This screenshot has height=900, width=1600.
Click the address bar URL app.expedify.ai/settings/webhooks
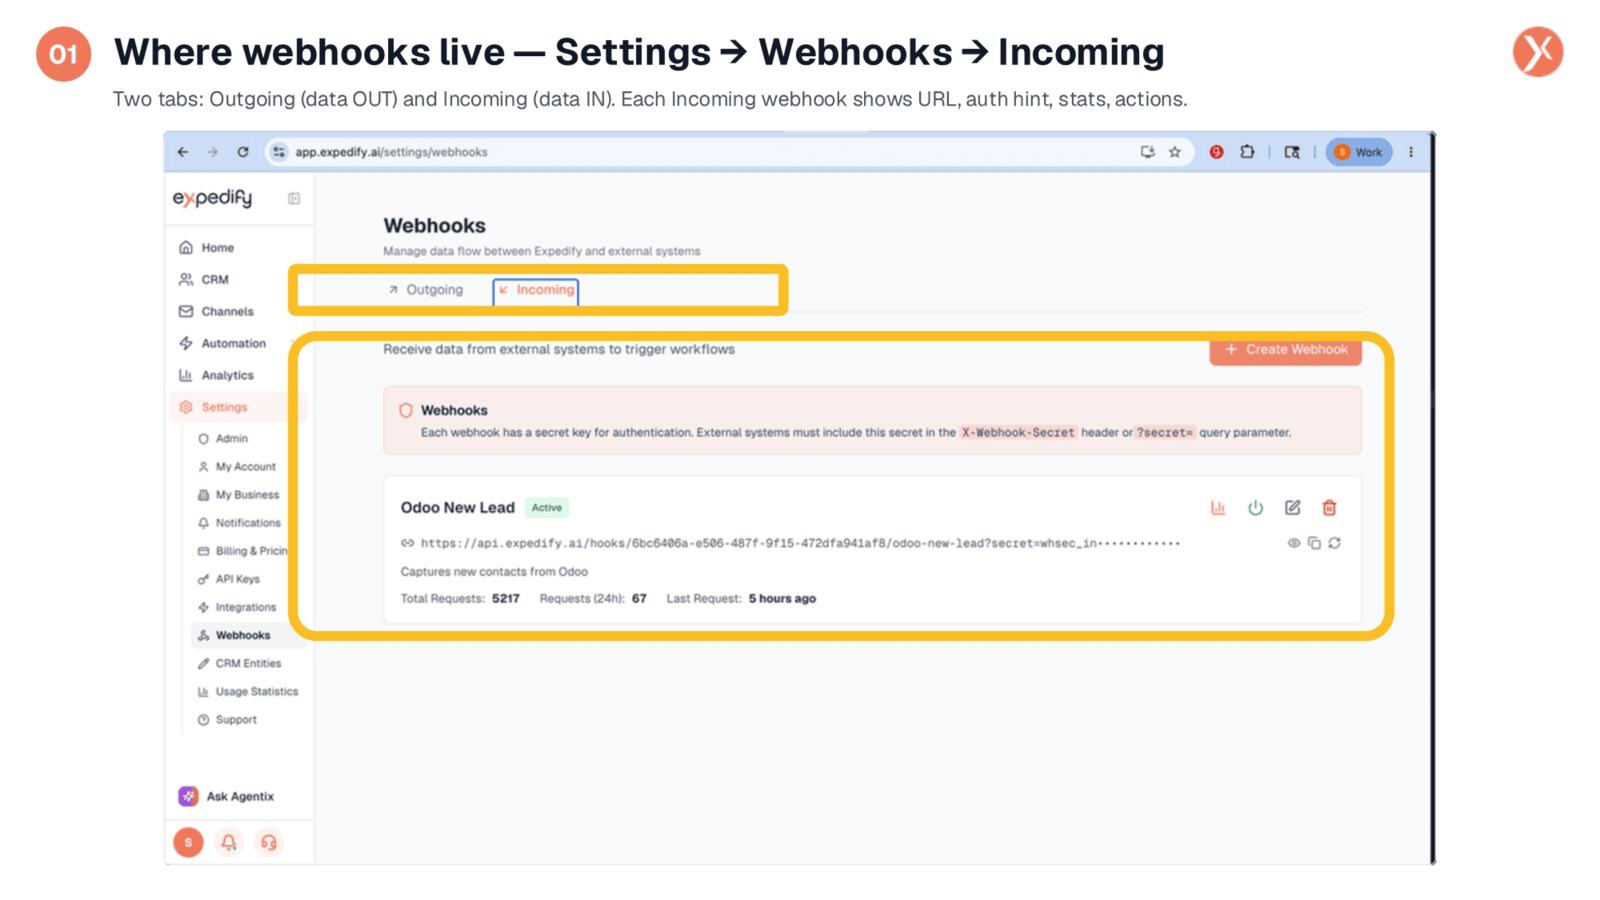pyautogui.click(x=391, y=152)
